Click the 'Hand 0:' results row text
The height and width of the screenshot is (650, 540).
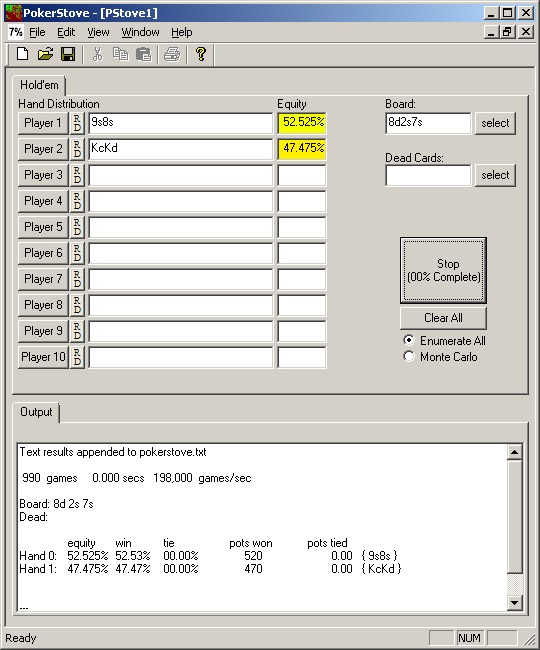(209, 555)
